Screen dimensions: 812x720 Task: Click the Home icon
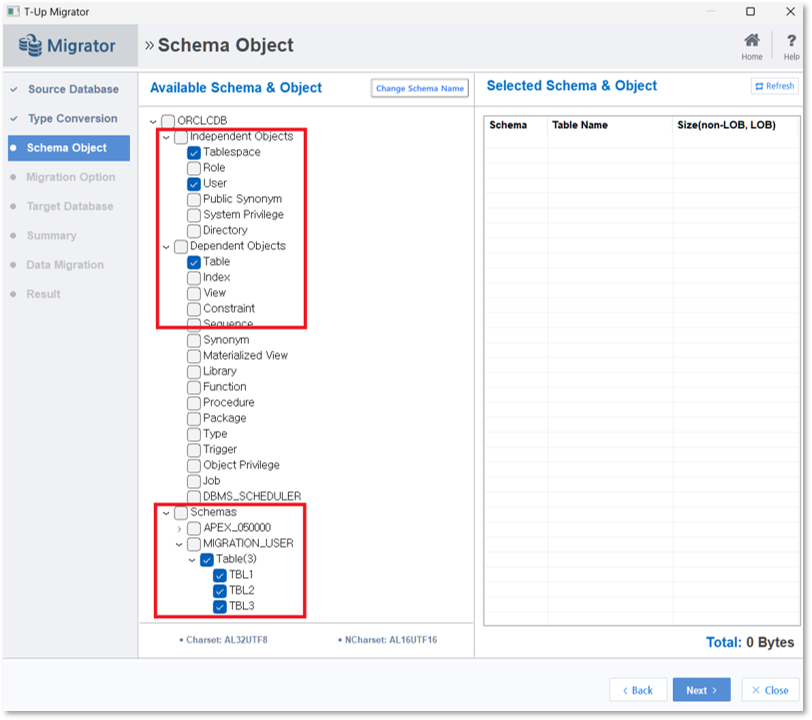coord(751,41)
